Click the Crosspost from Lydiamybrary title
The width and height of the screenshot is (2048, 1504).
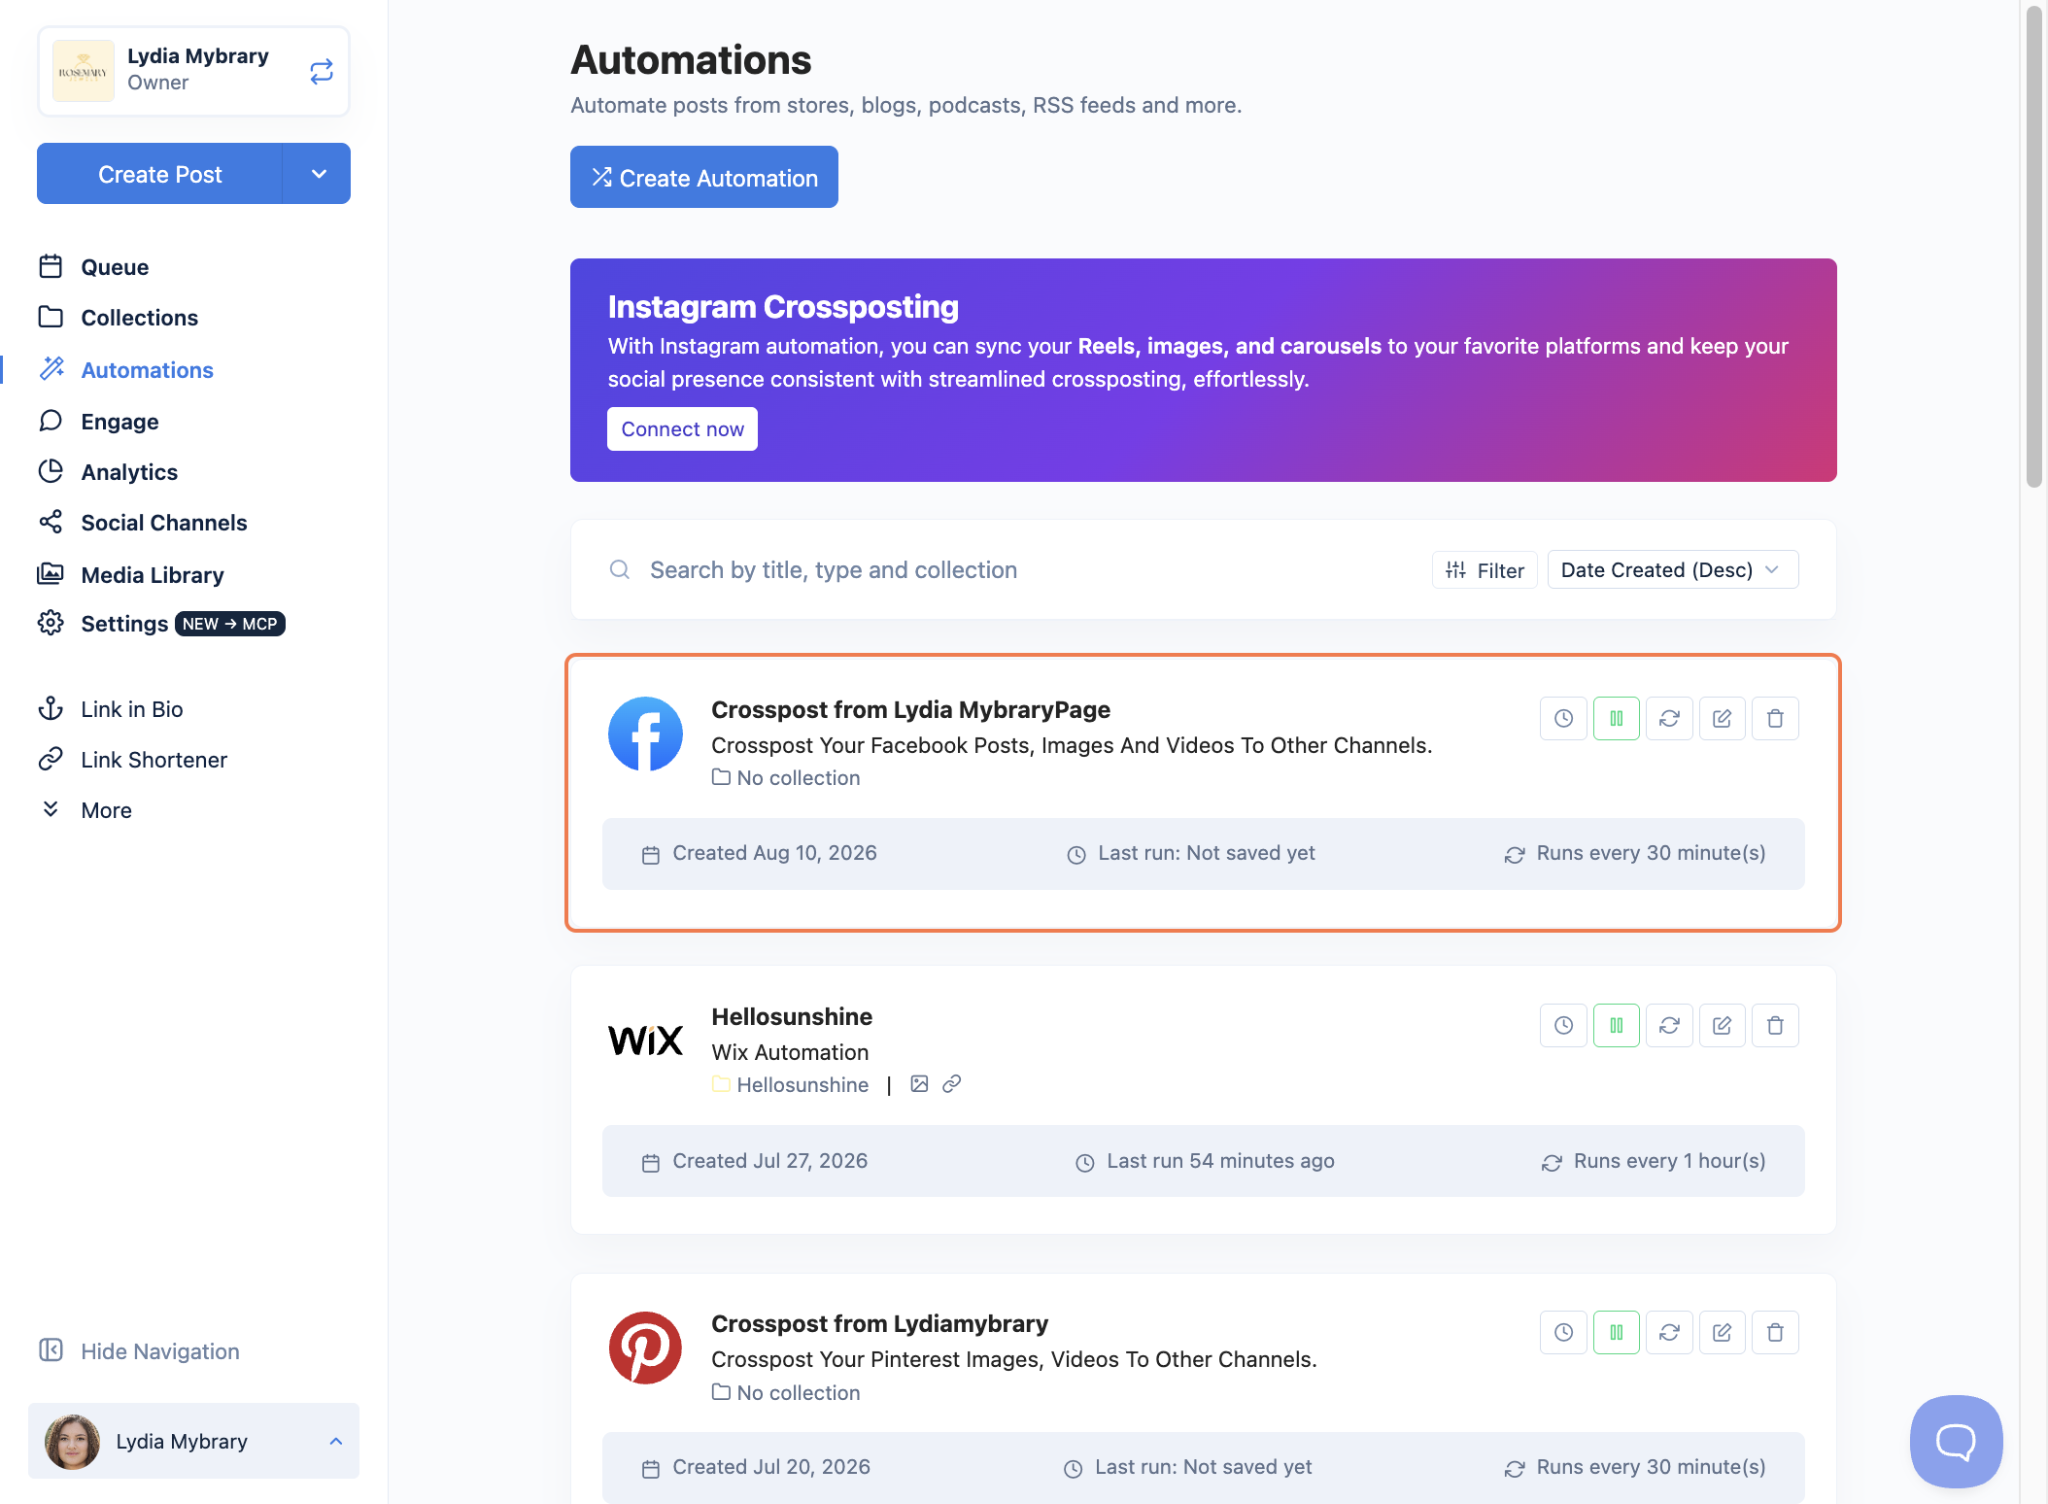pos(879,1323)
